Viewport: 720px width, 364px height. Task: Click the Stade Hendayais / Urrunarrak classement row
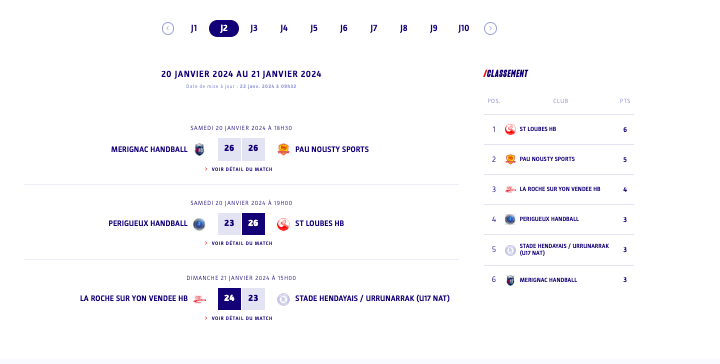click(x=559, y=250)
